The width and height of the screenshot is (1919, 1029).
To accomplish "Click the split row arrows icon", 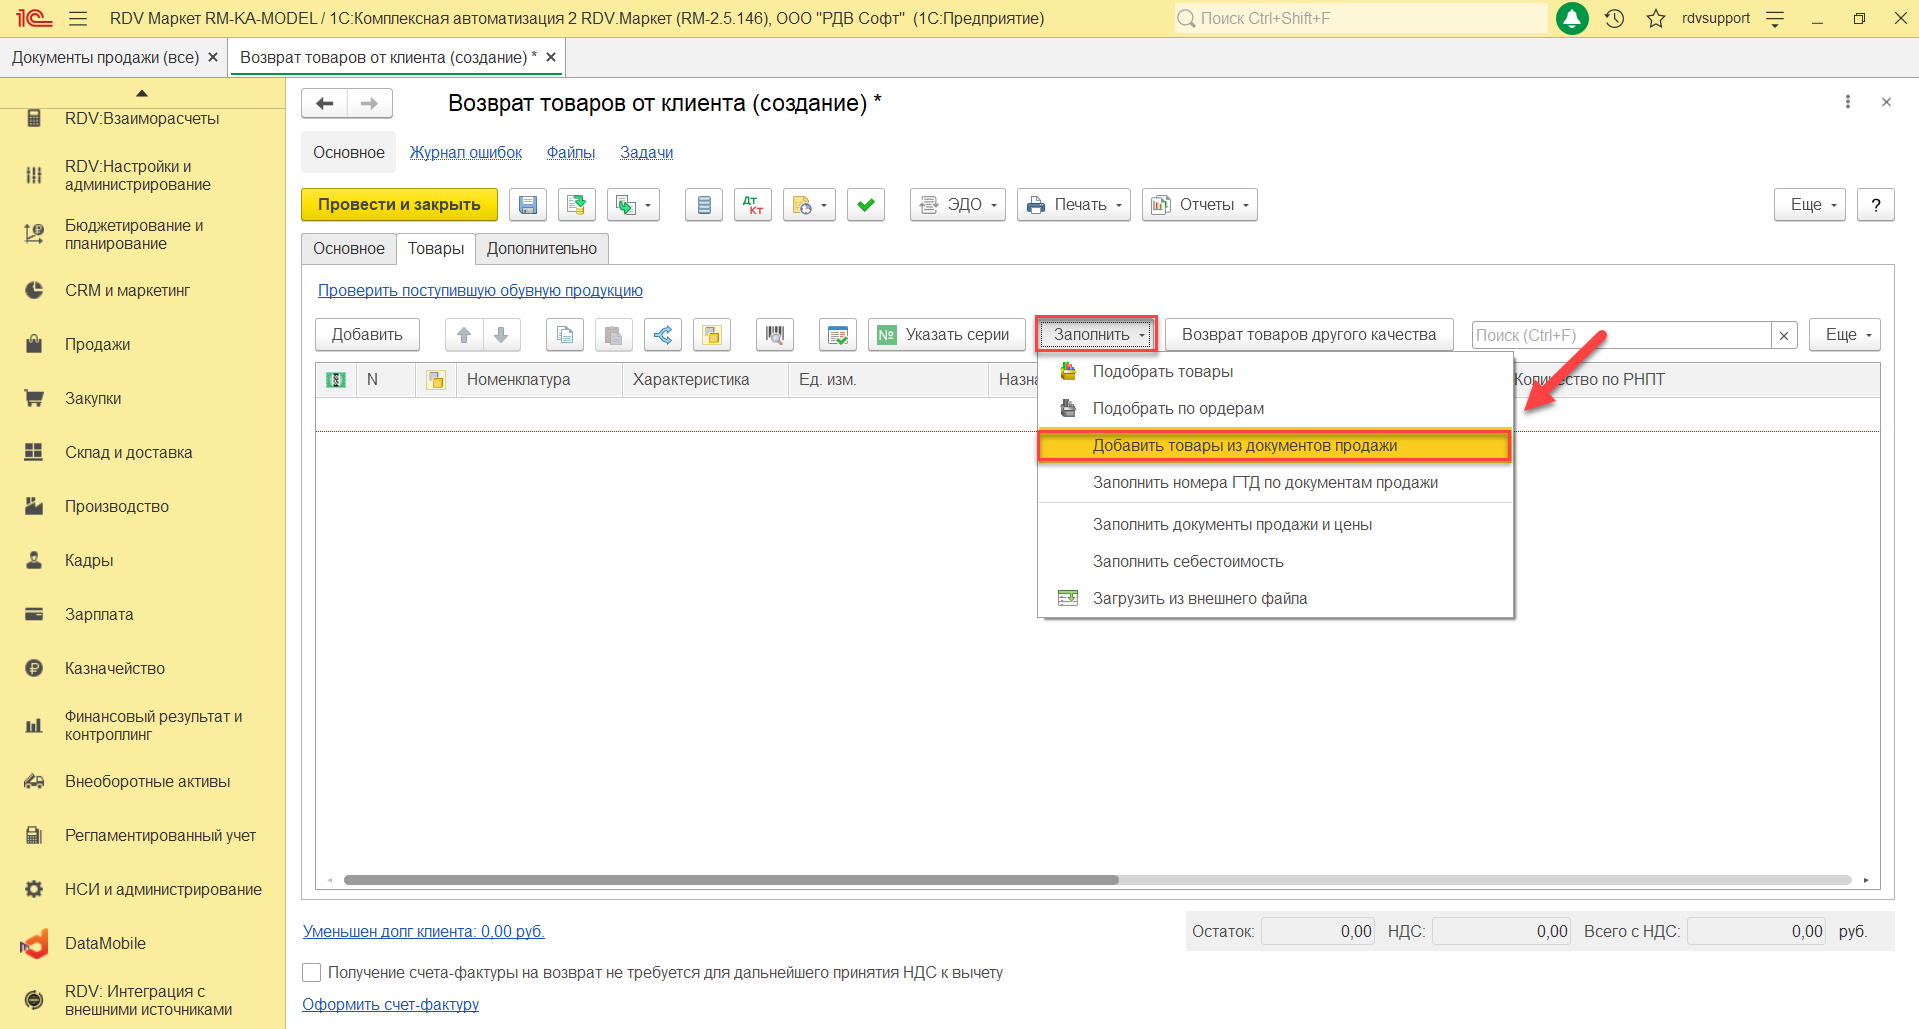I will [662, 335].
